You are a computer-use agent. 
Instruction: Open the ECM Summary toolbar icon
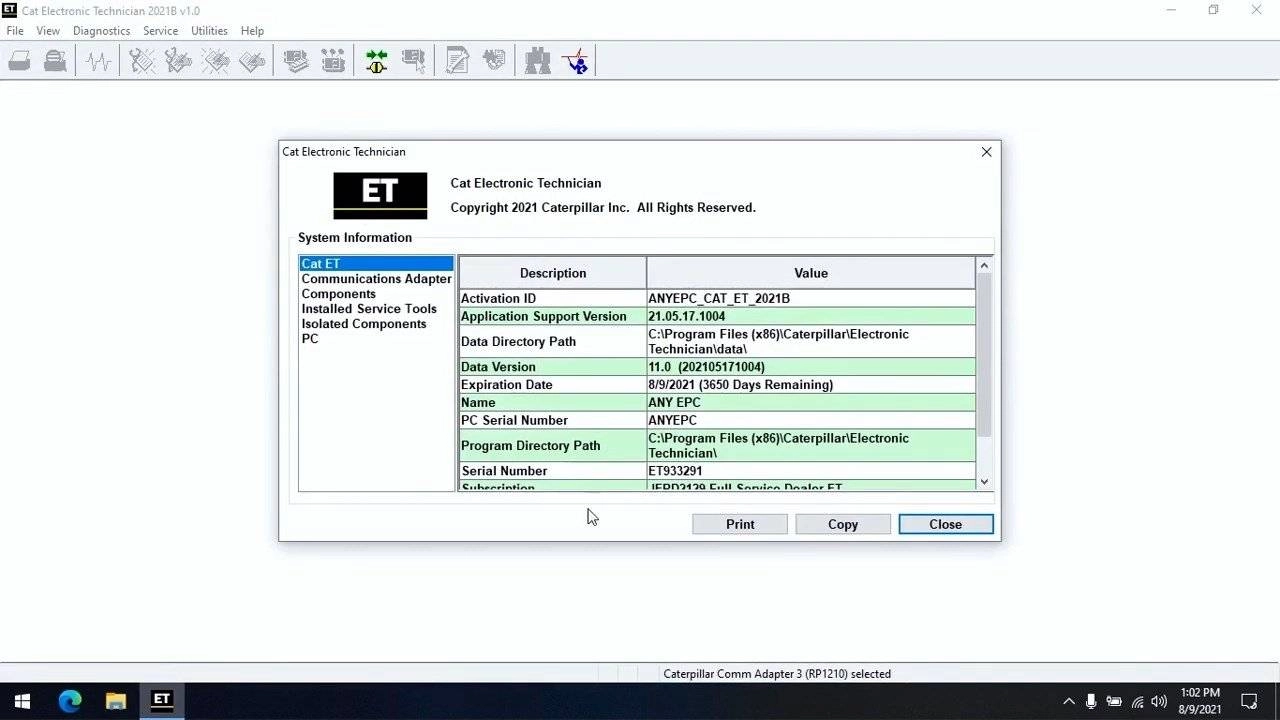[296, 61]
